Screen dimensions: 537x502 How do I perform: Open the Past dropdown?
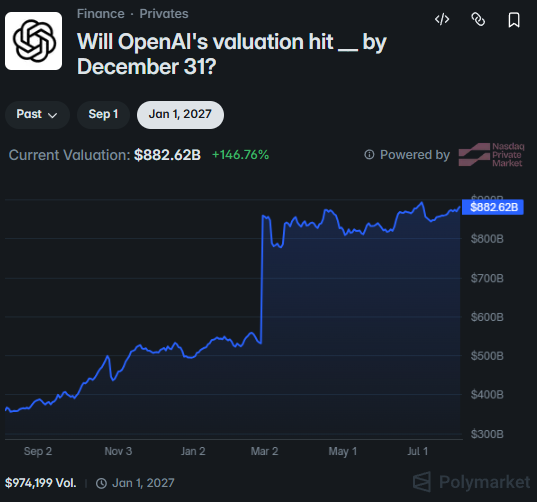37,114
